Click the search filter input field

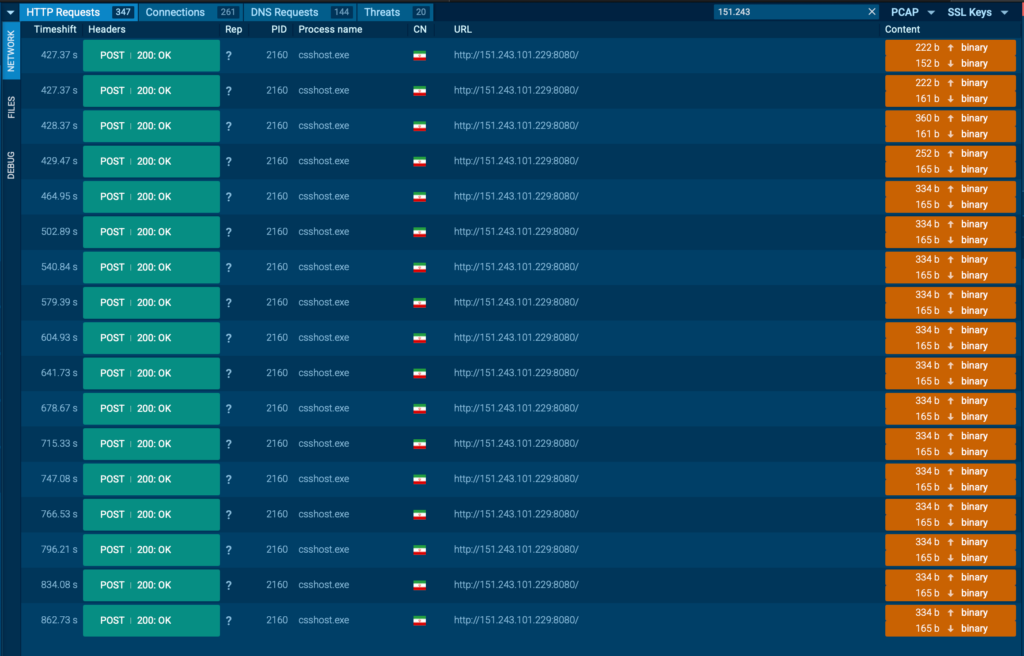coord(790,12)
